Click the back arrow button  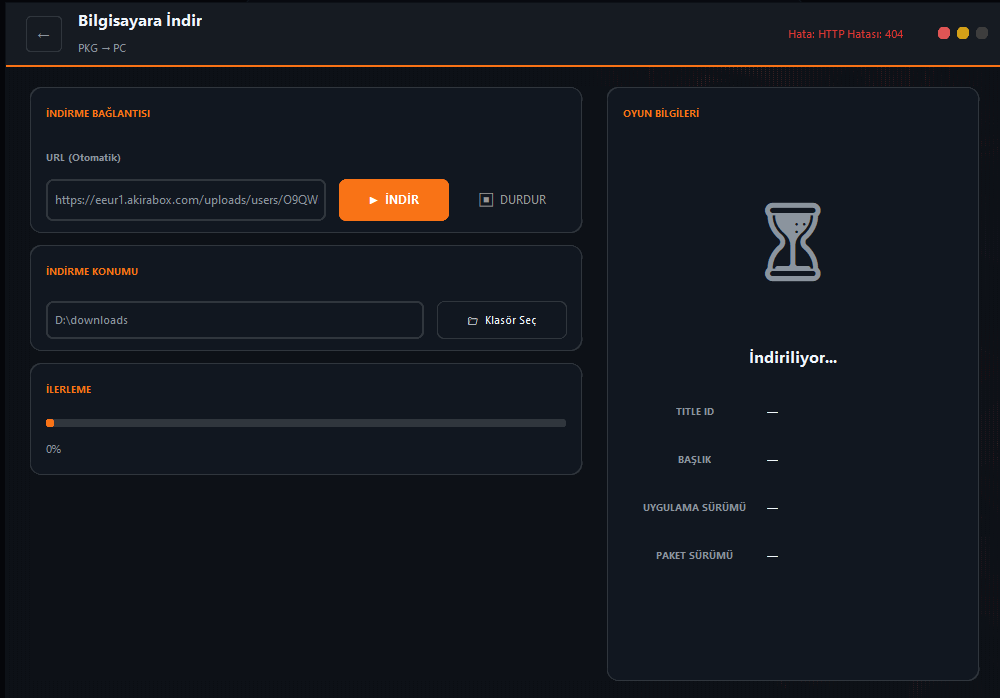tap(43, 35)
